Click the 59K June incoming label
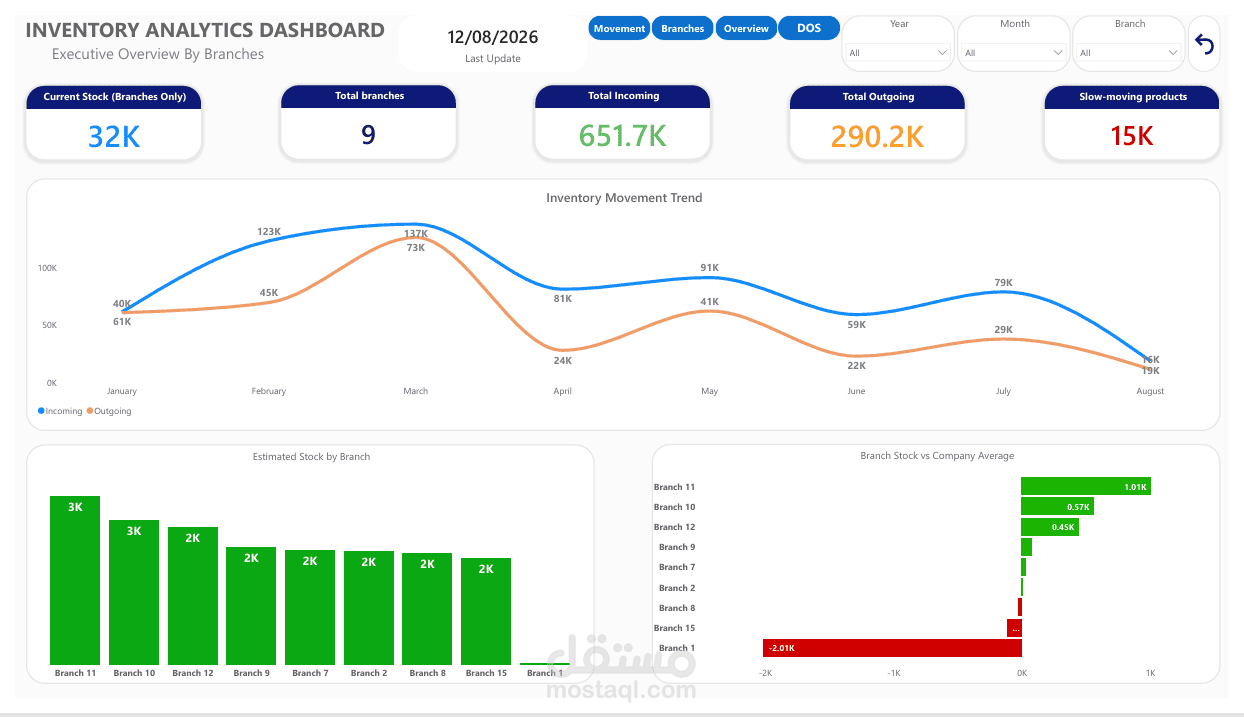The width and height of the screenshot is (1244, 717). (857, 324)
